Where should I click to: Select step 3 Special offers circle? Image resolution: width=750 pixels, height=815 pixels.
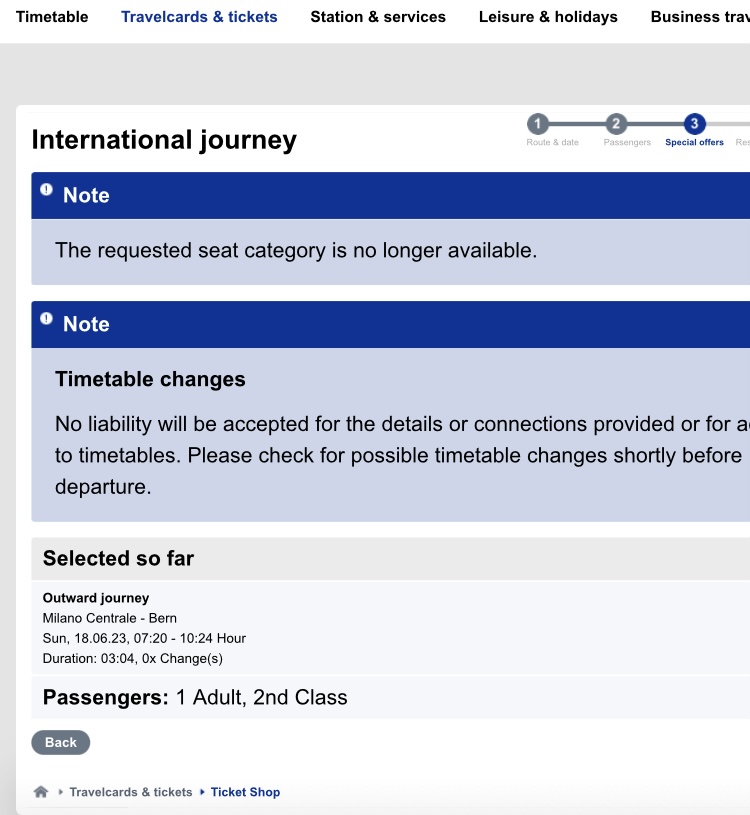click(694, 124)
